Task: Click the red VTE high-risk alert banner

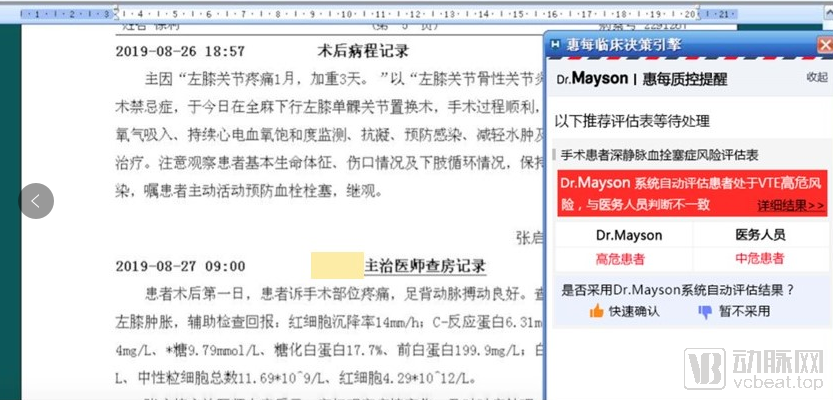Action: (680, 193)
